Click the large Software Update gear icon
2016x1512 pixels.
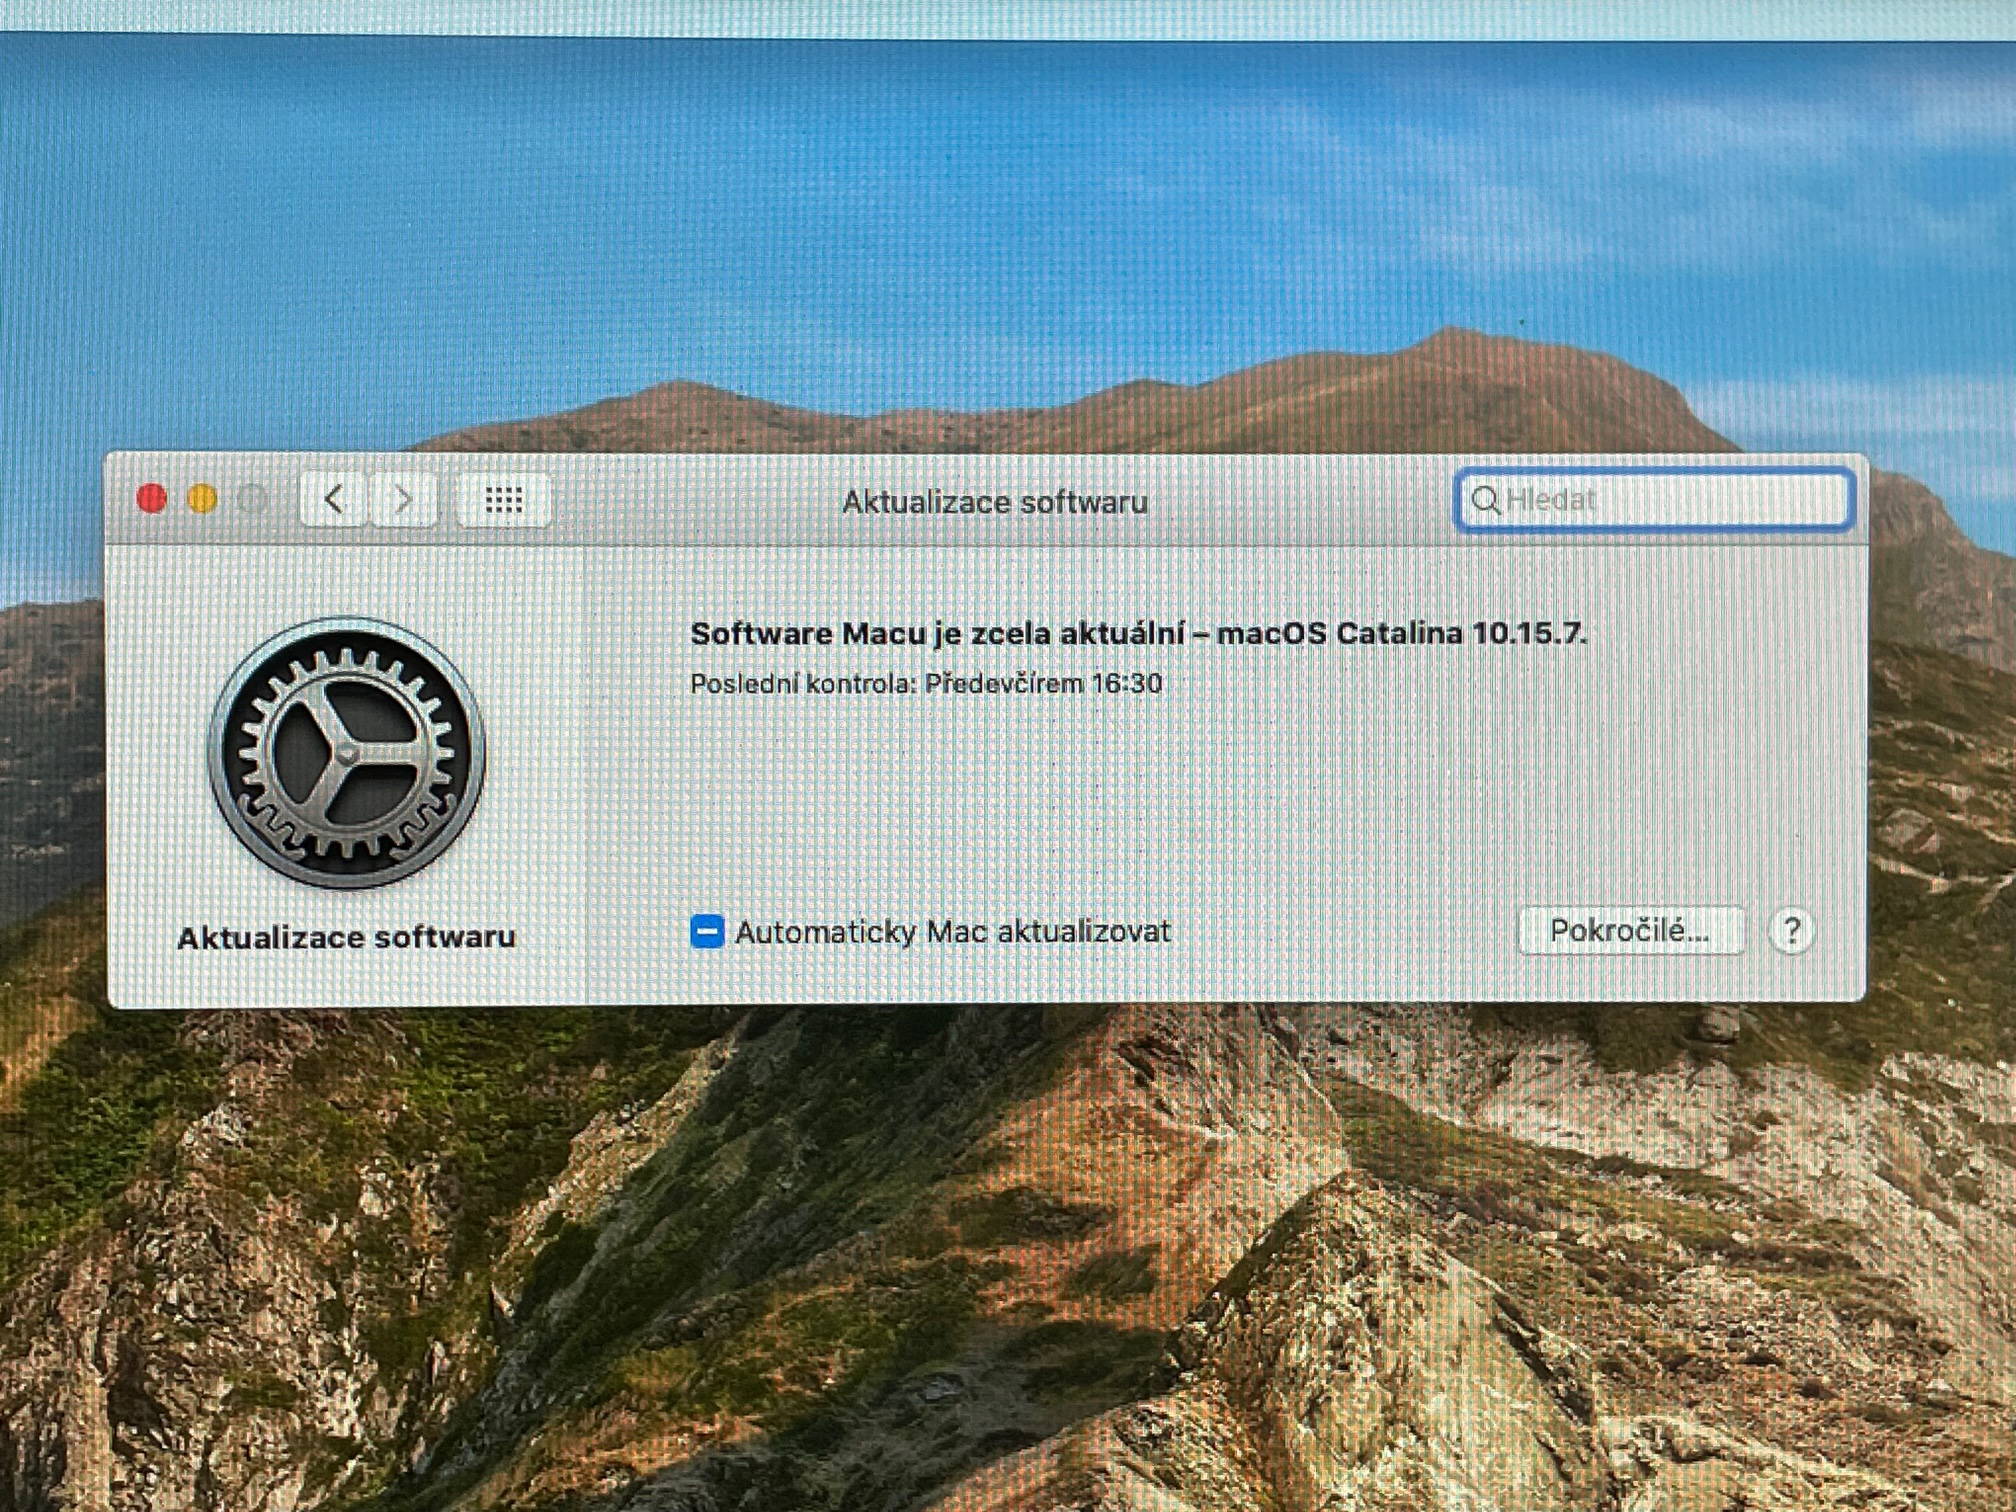tap(346, 753)
